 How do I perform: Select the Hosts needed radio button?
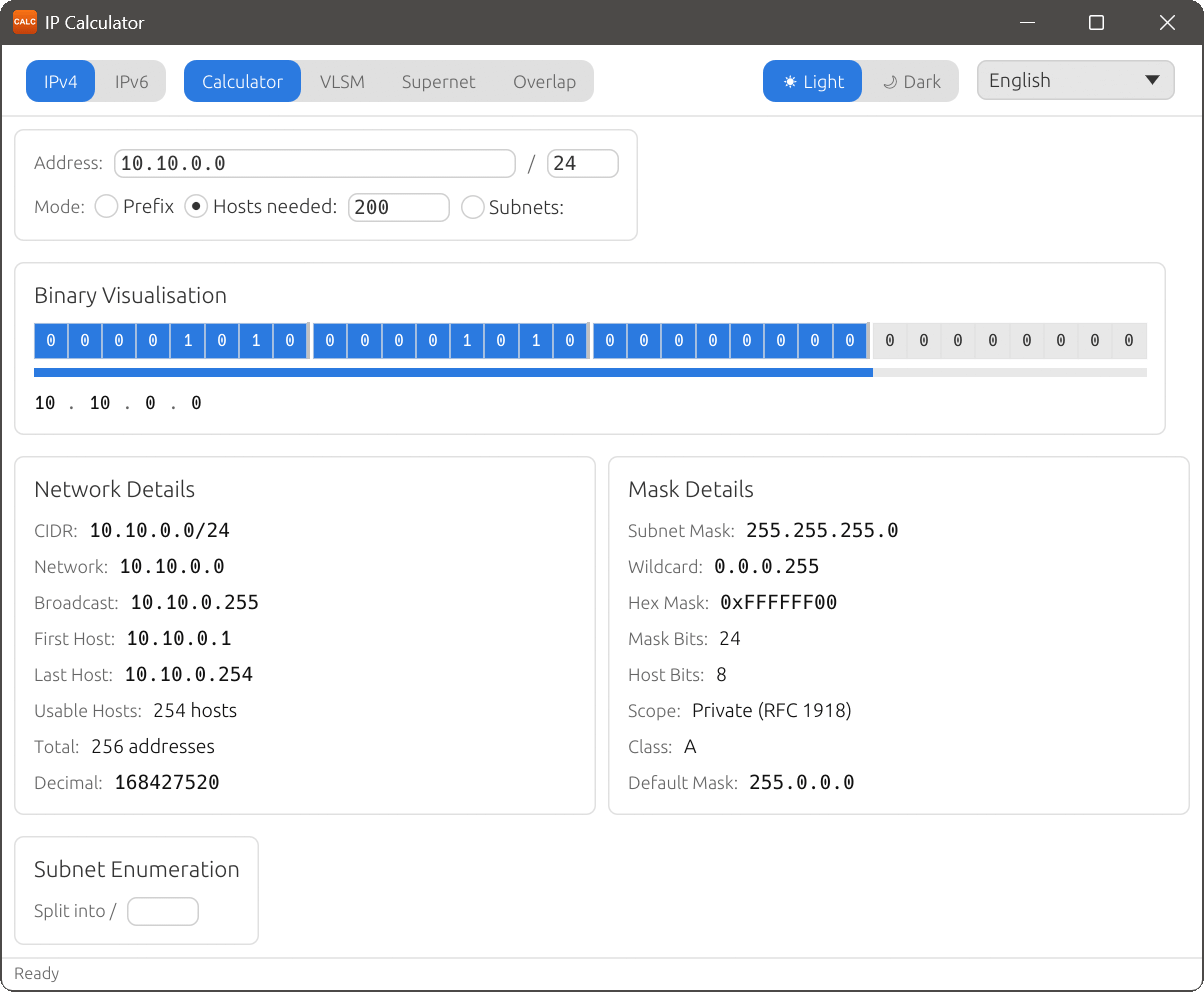(196, 206)
